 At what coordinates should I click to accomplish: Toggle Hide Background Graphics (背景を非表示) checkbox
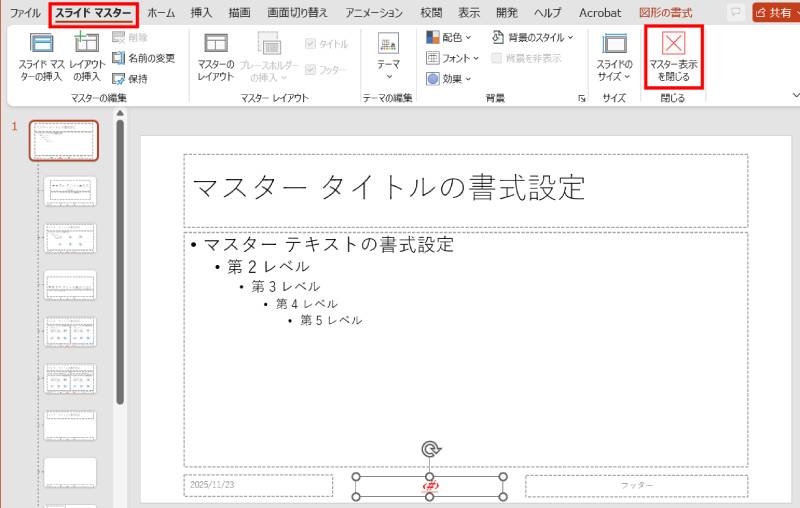point(526,58)
